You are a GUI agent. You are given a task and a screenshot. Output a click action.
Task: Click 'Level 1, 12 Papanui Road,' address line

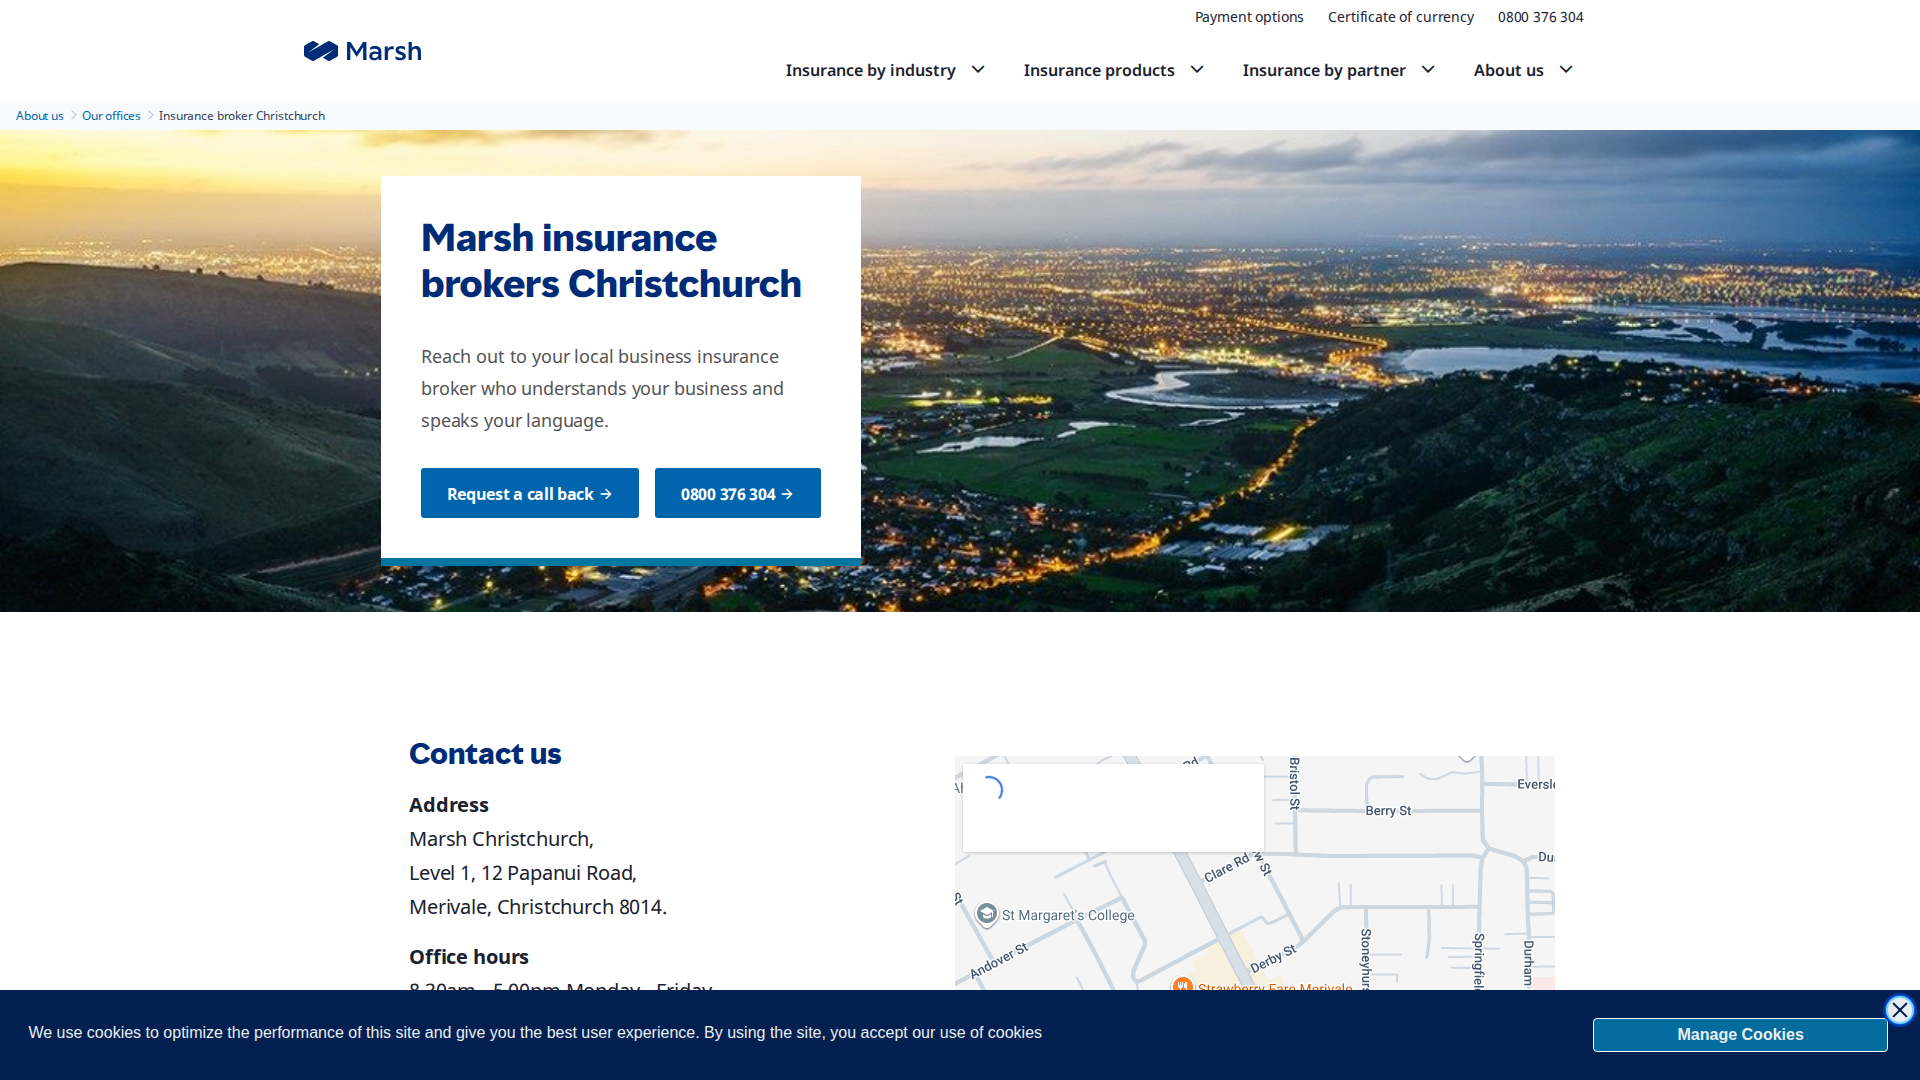[523, 873]
